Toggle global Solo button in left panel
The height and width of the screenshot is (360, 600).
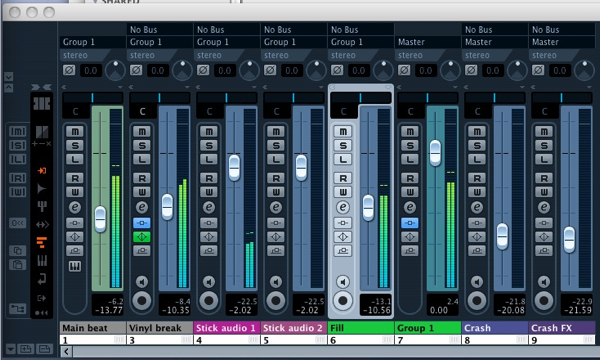pos(18,145)
